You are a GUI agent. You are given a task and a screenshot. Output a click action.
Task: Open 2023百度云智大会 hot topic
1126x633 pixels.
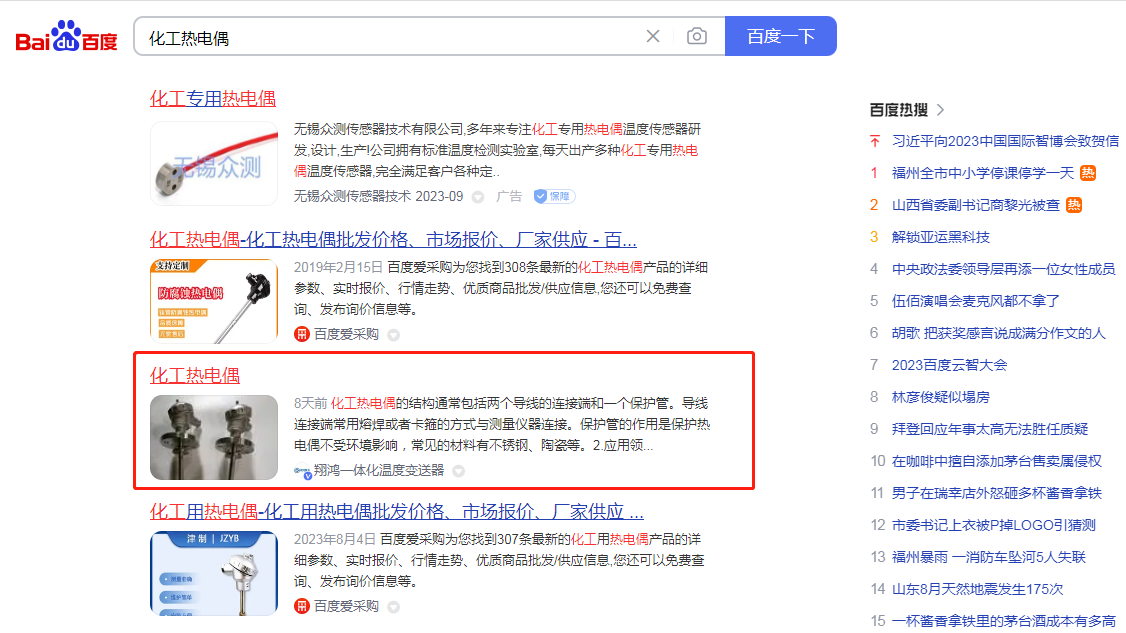pos(949,365)
